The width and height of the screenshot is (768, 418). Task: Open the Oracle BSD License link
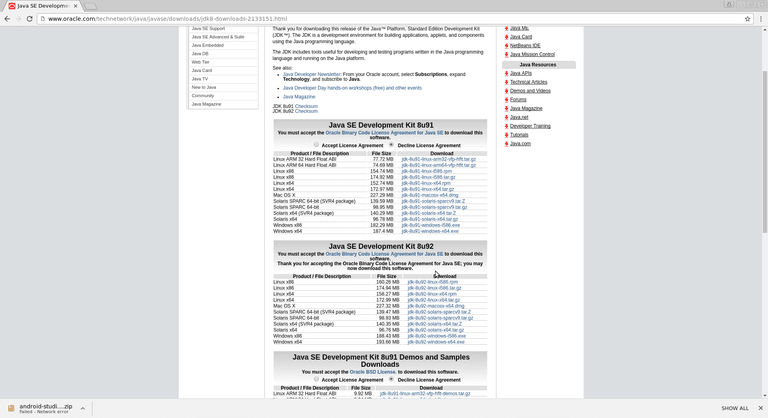click(x=373, y=372)
